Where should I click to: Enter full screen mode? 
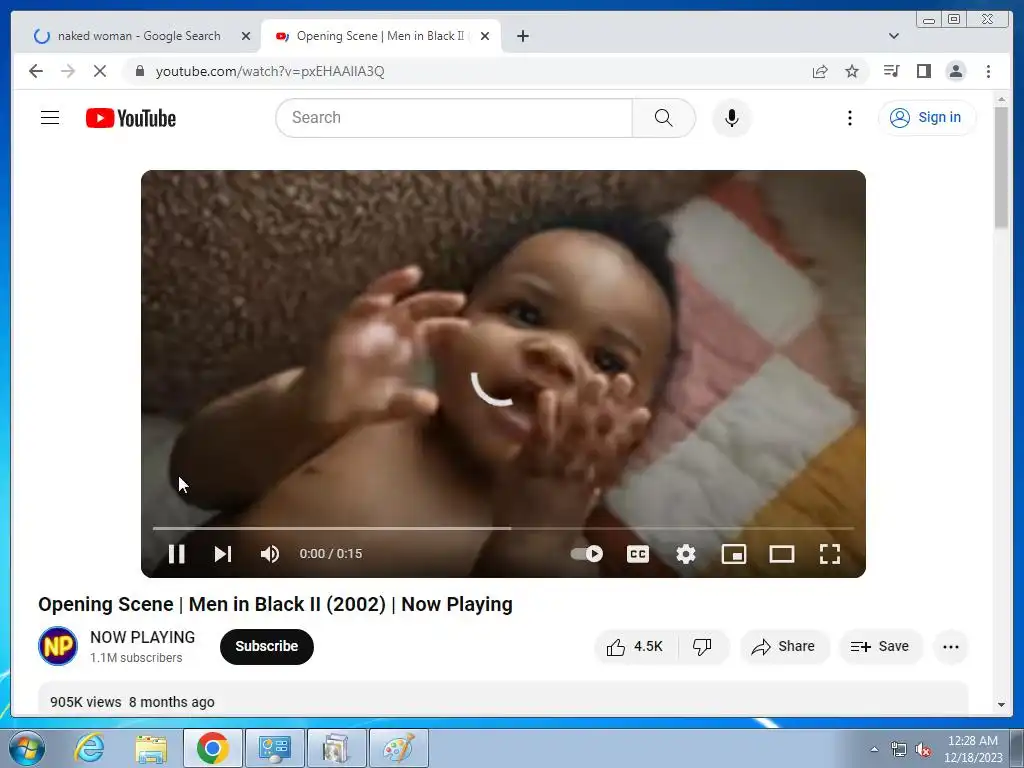pyautogui.click(x=830, y=554)
